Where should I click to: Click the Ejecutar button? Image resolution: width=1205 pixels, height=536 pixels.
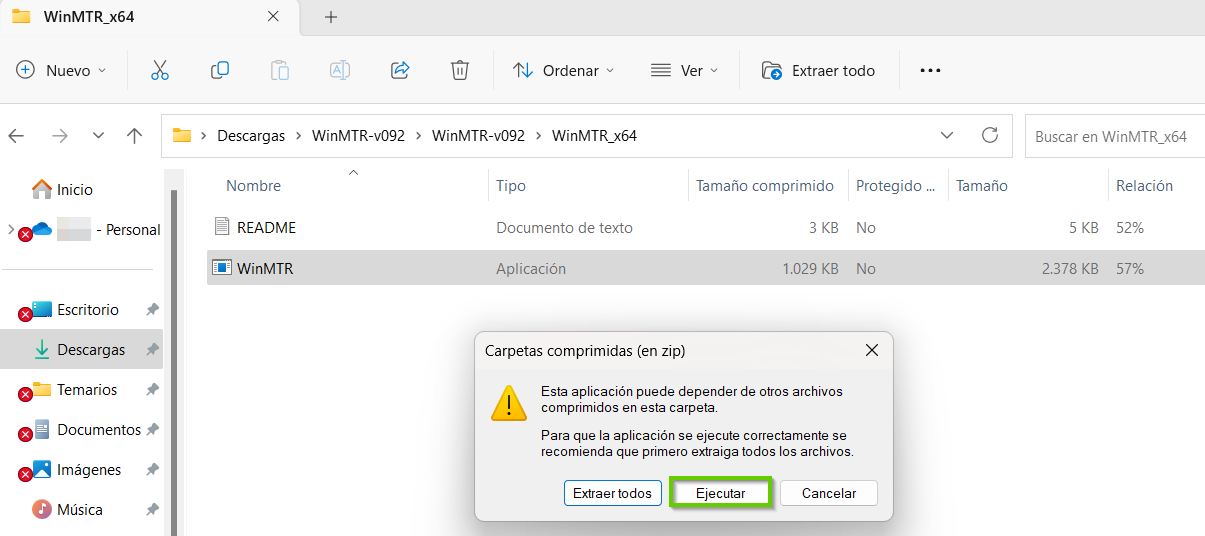click(x=721, y=493)
